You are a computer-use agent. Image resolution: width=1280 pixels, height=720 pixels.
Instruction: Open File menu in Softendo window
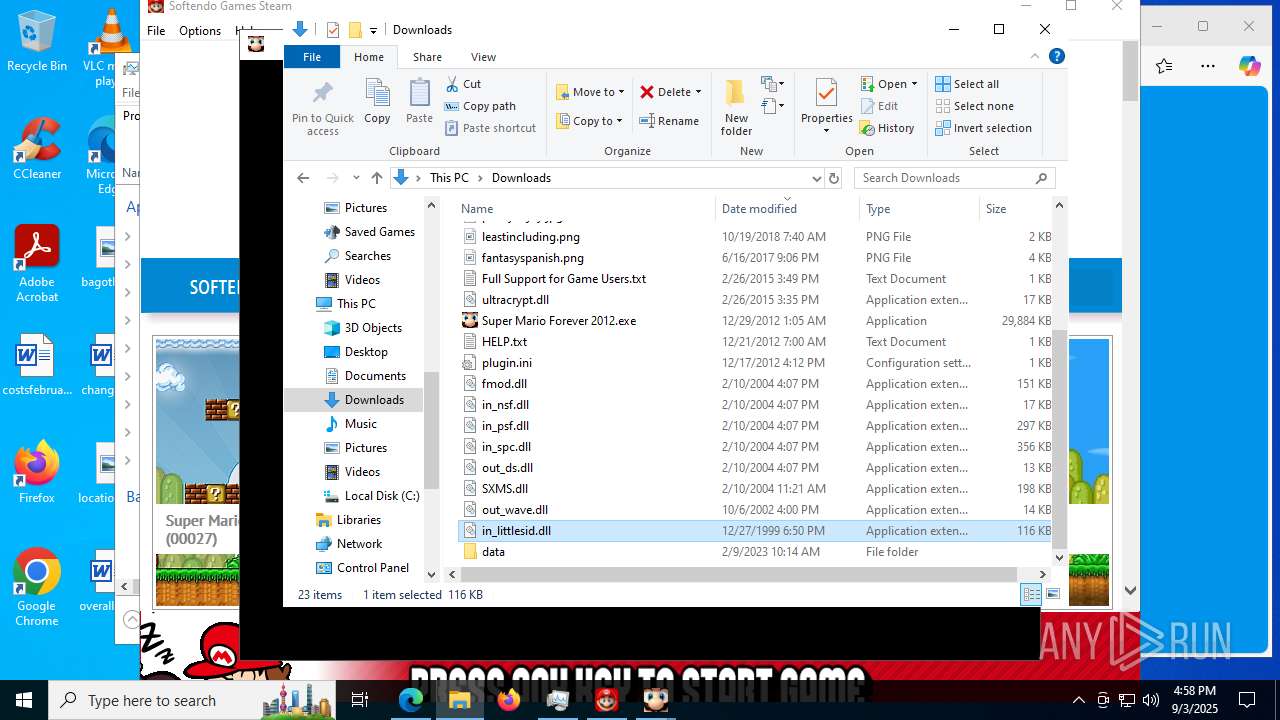pos(156,31)
